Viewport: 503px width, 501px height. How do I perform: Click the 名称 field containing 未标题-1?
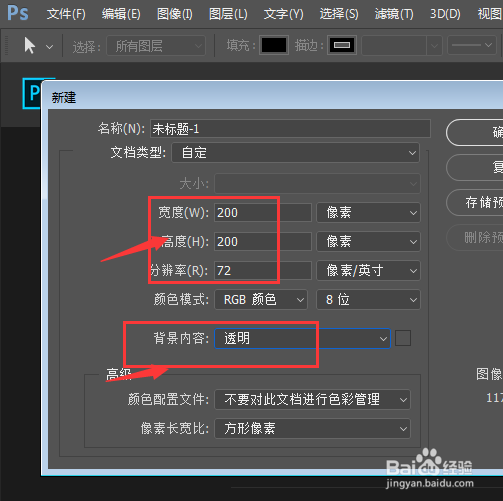tap(290, 129)
